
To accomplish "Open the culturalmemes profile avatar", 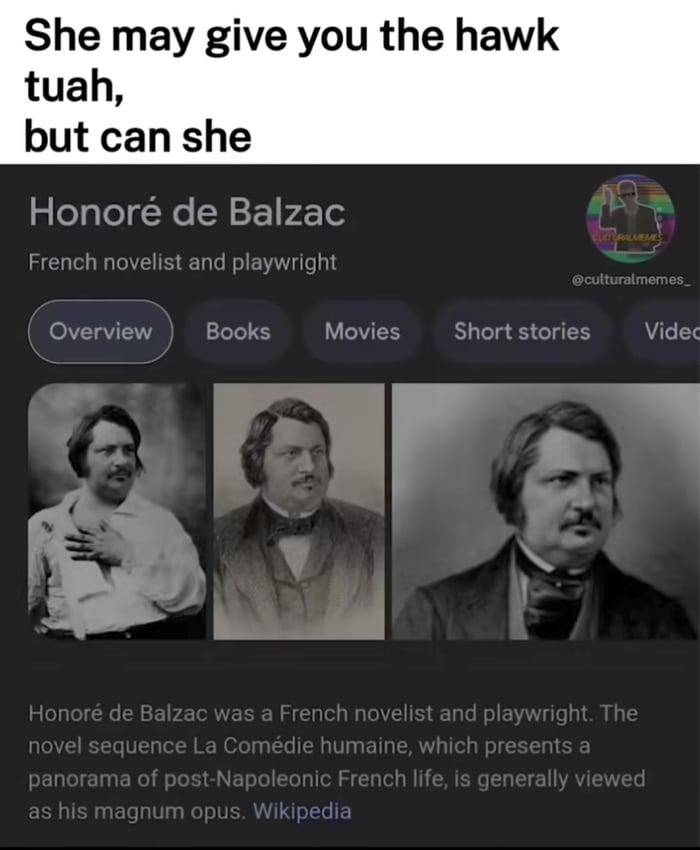I will click(x=631, y=219).
